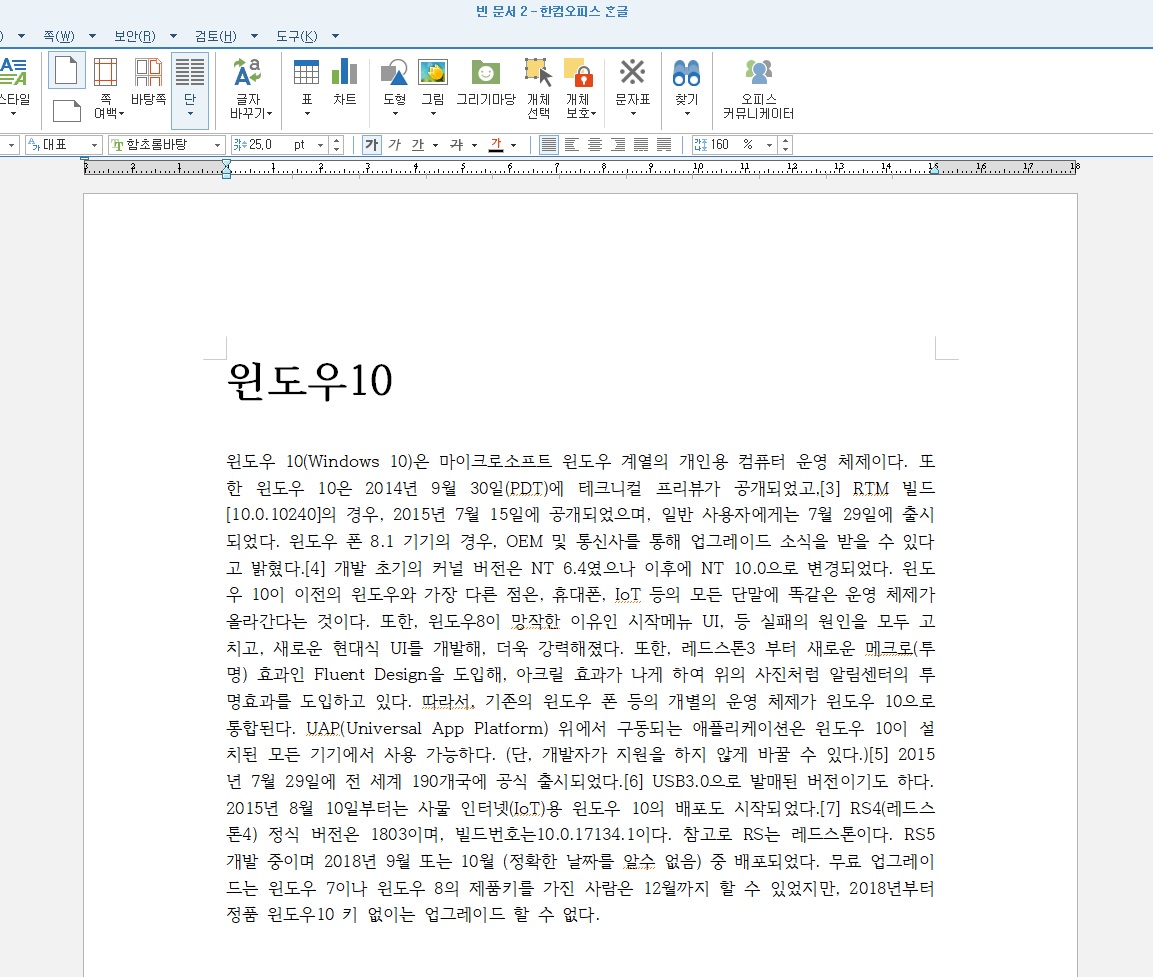The width and height of the screenshot is (1153, 977).
Task: Open the 쪽(W) menu
Action: [59, 36]
